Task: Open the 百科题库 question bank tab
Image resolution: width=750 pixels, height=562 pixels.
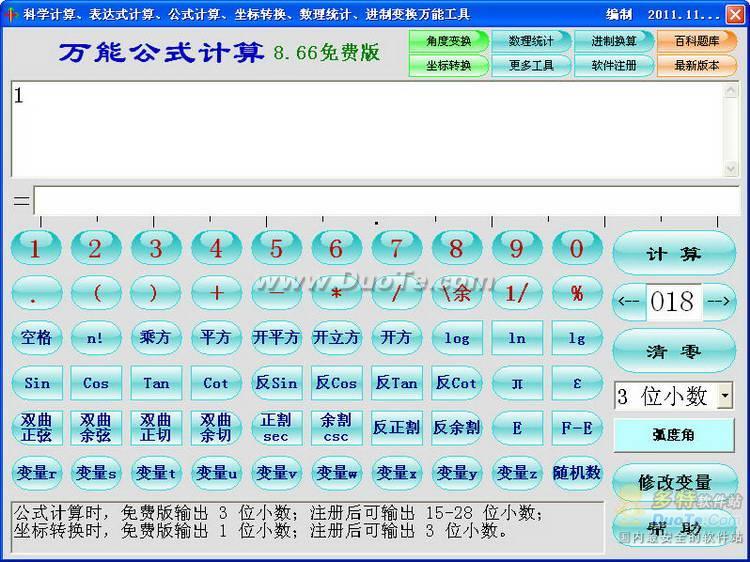Action: coord(697,41)
